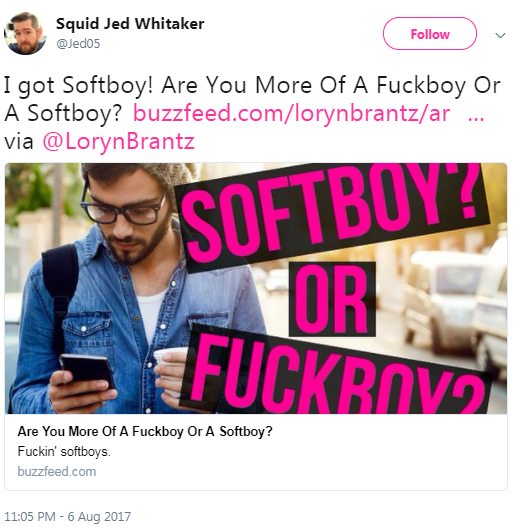
Task: Open the Squid Jed Whitaker display name
Action: pos(130,24)
